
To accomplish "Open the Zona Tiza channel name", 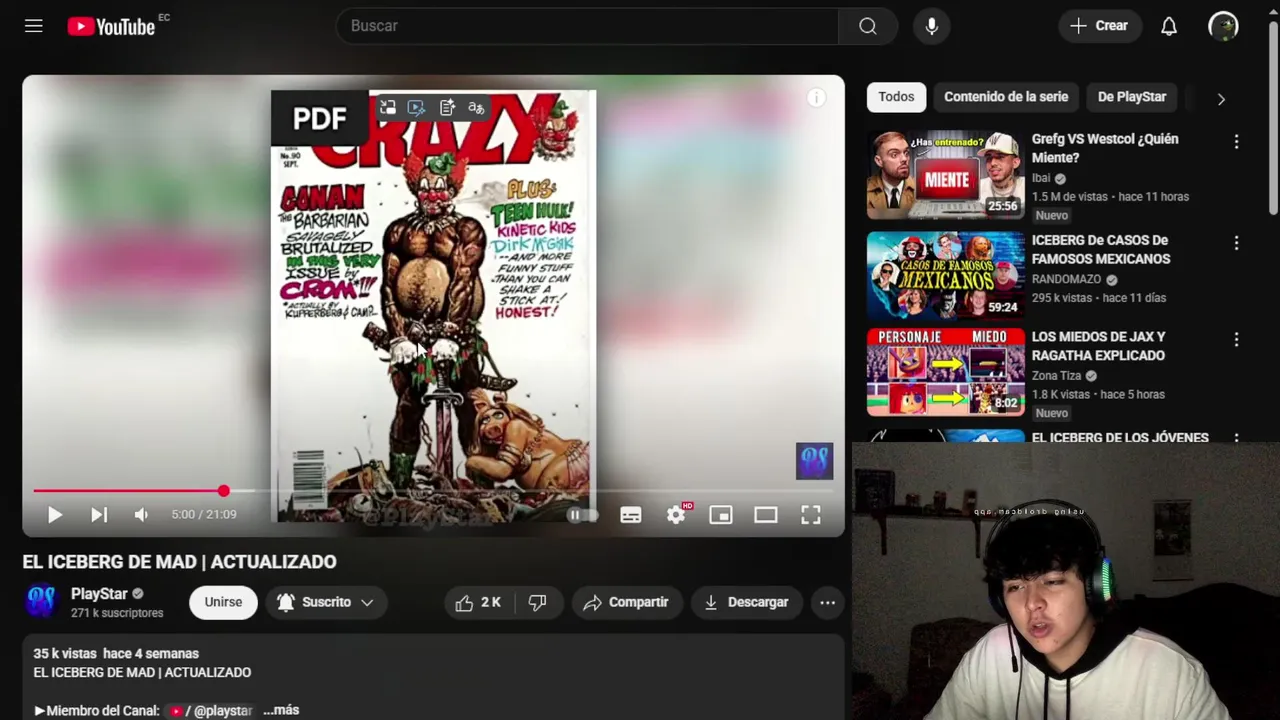I will 1057,376.
